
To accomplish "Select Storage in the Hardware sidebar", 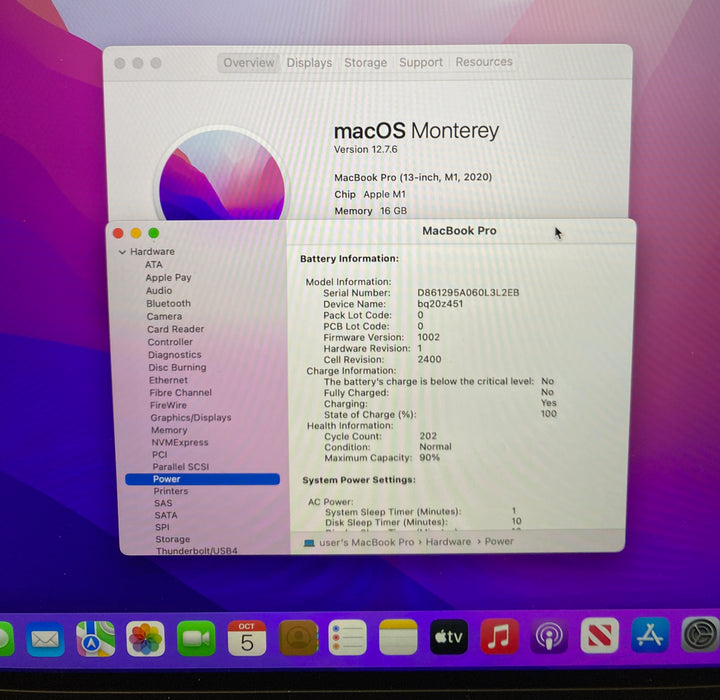I will click(173, 539).
